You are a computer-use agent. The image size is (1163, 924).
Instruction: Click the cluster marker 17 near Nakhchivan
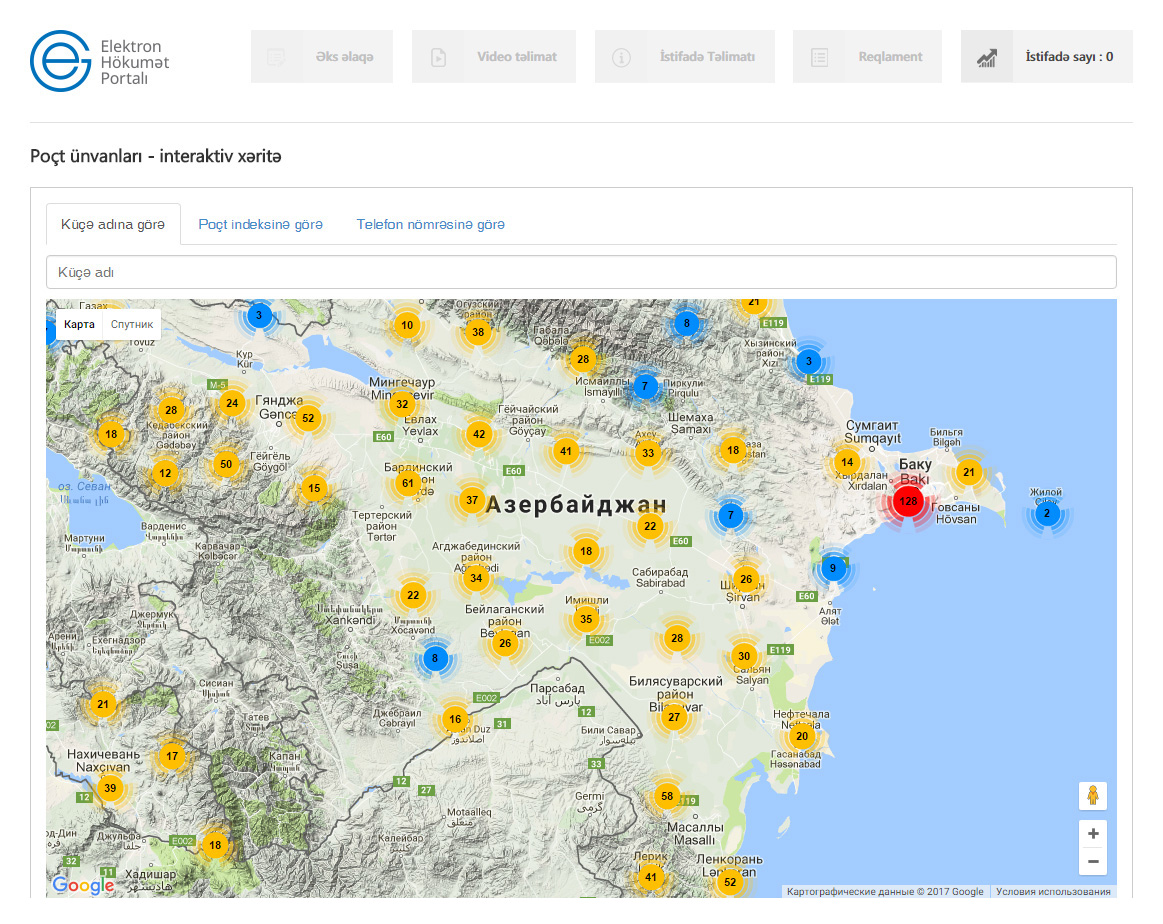(172, 756)
